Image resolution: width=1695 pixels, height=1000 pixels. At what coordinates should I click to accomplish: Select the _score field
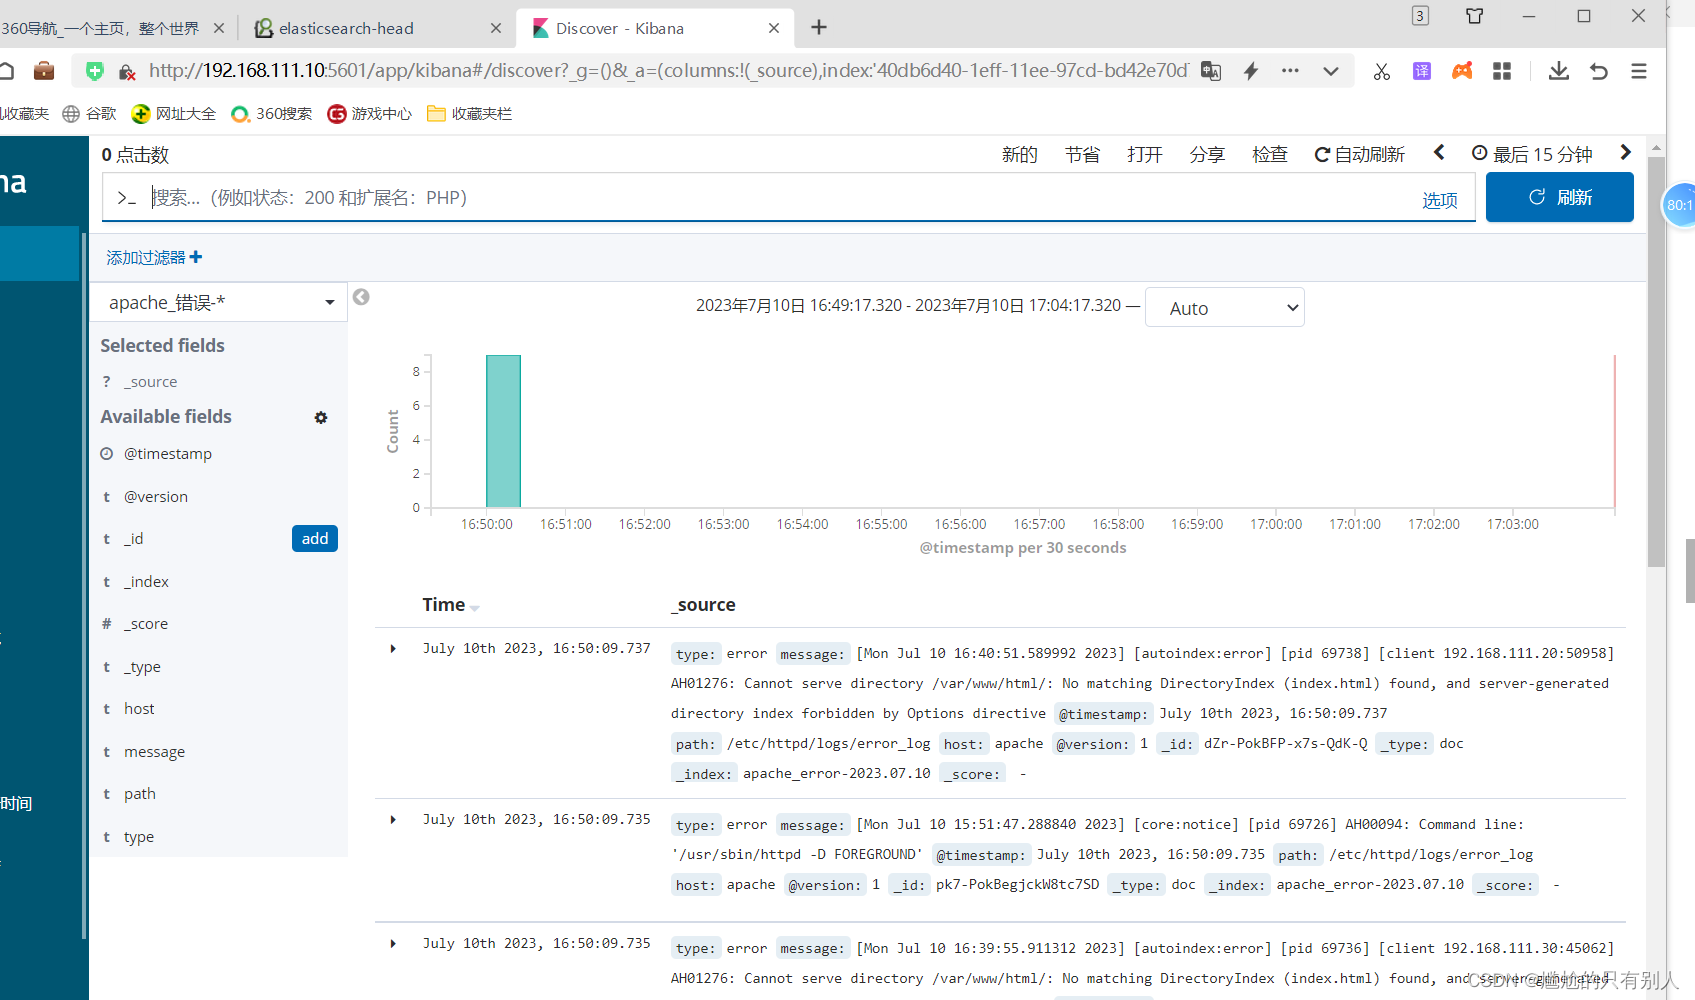click(x=146, y=624)
